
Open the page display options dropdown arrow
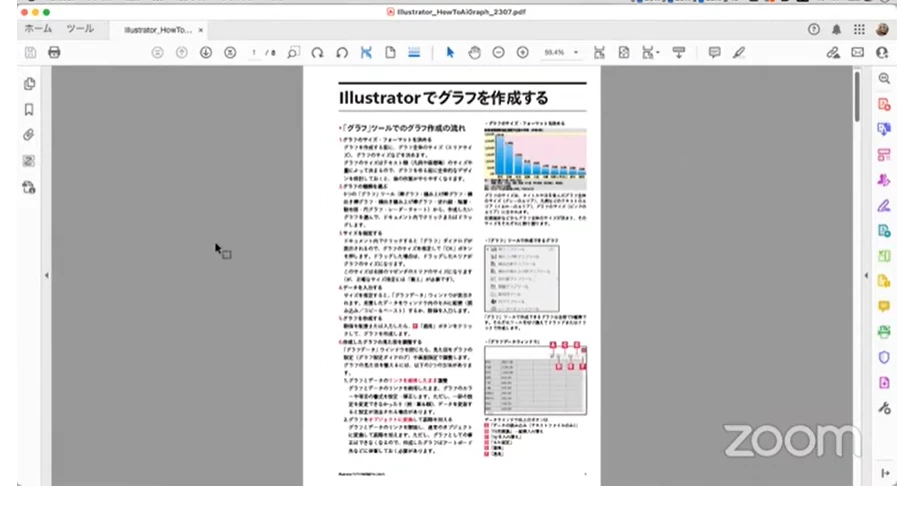[658, 53]
